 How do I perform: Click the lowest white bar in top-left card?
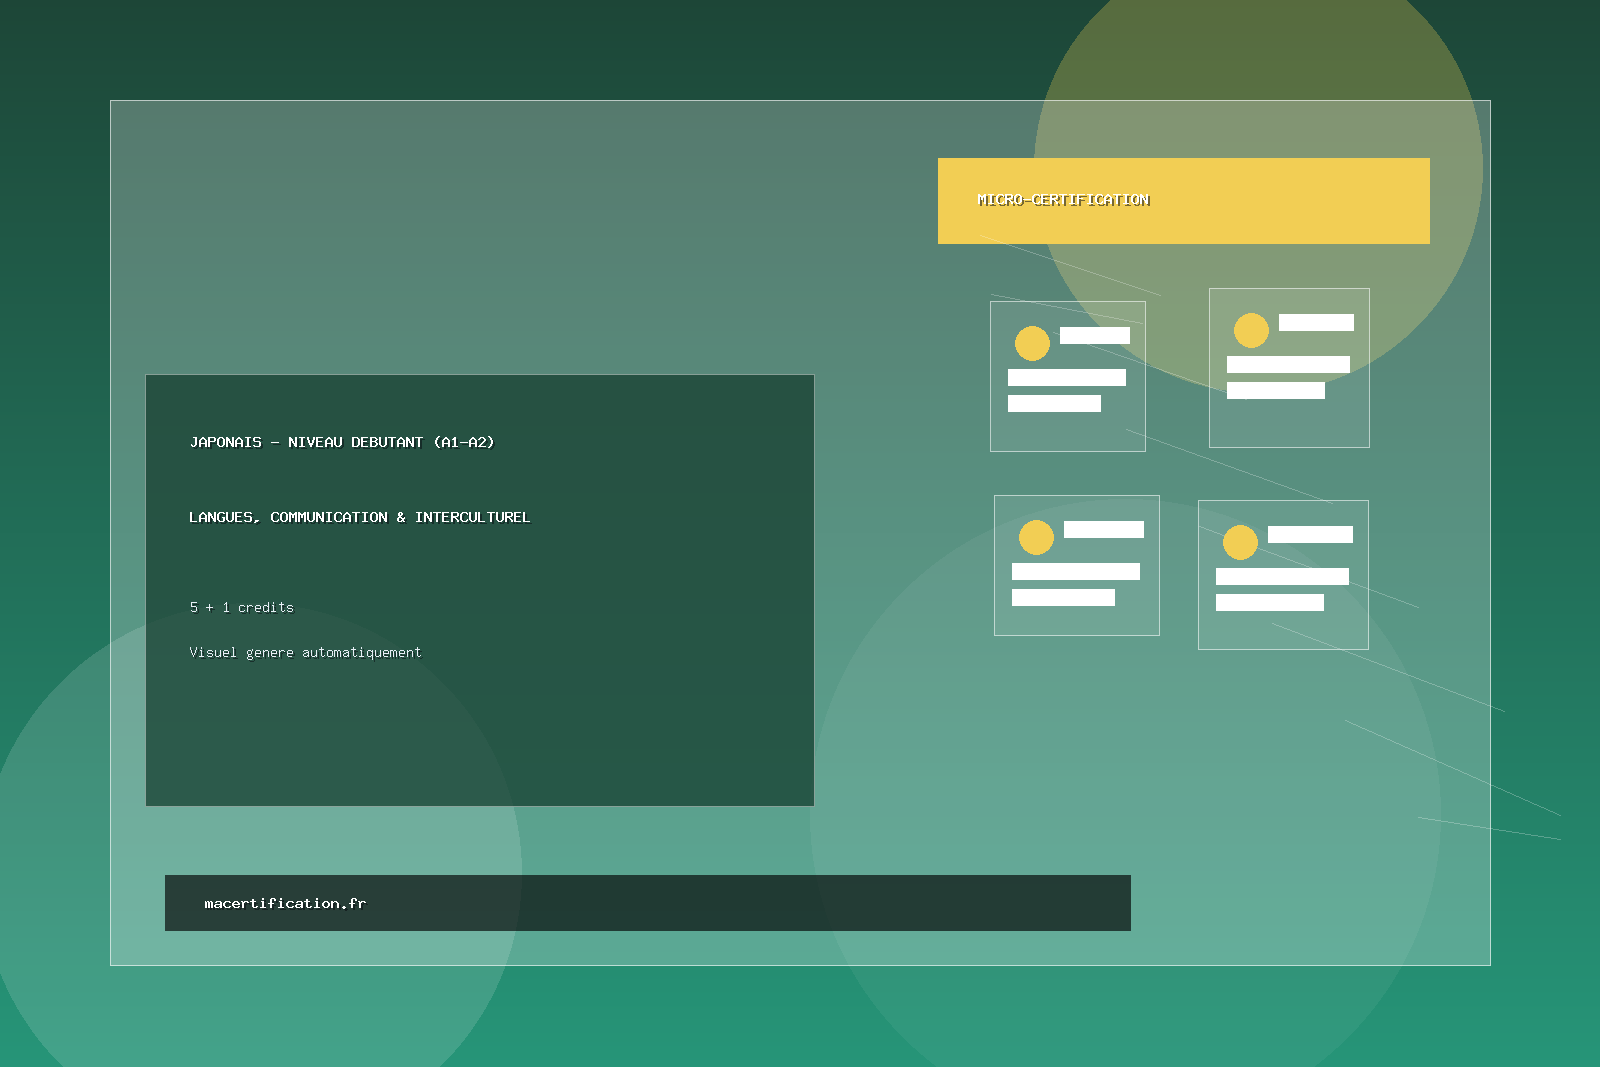[1054, 403]
